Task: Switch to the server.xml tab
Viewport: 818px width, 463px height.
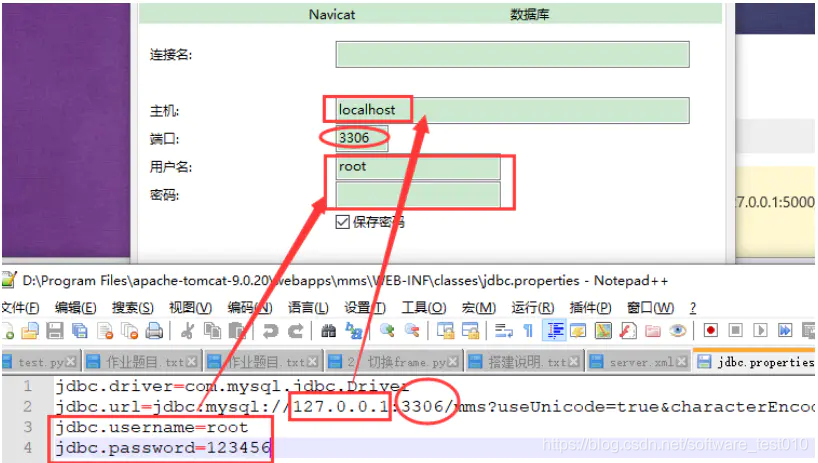Action: click(x=637, y=361)
